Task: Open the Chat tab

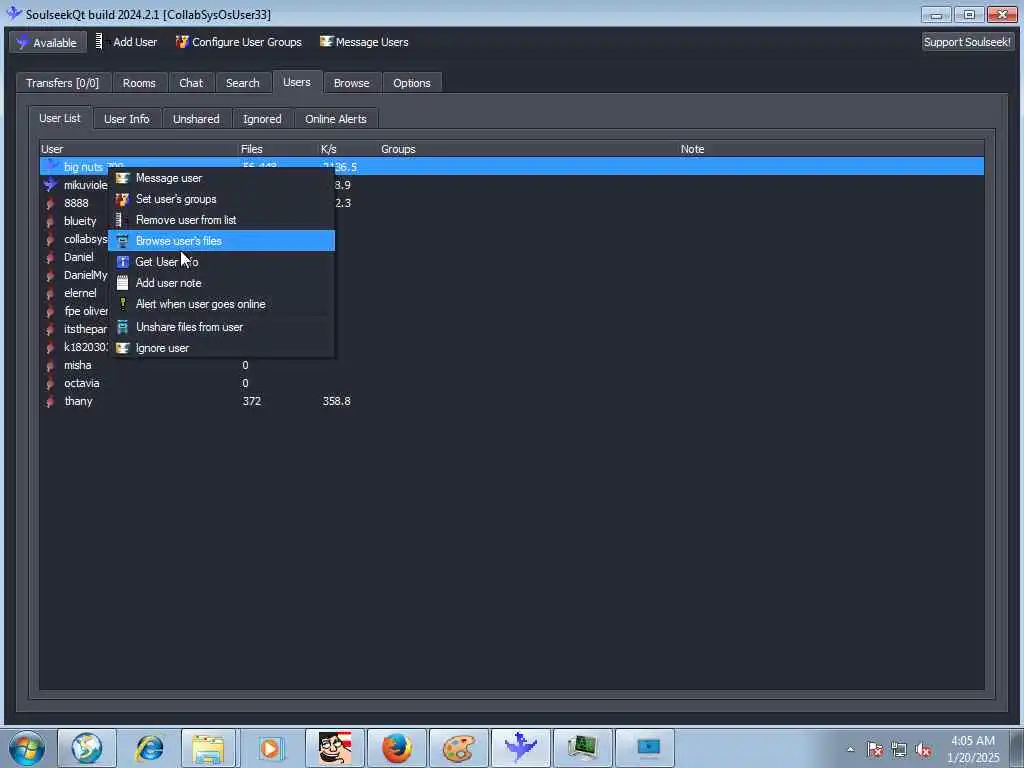Action: coord(191,83)
